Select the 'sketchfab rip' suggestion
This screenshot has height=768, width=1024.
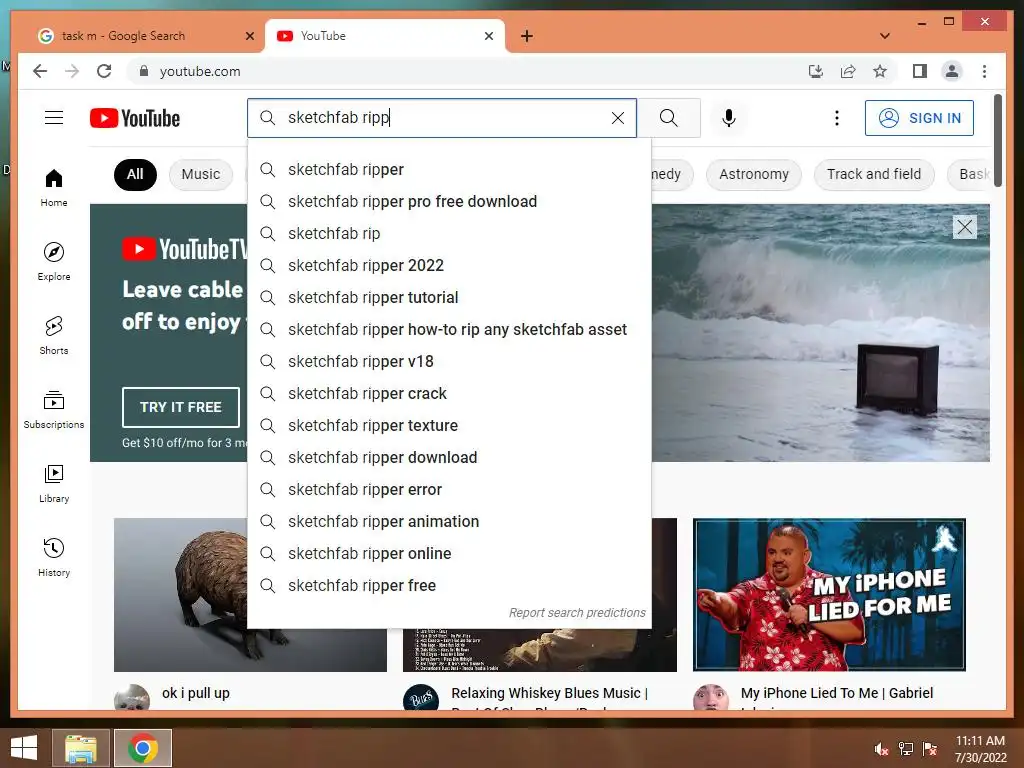pyautogui.click(x=449, y=234)
